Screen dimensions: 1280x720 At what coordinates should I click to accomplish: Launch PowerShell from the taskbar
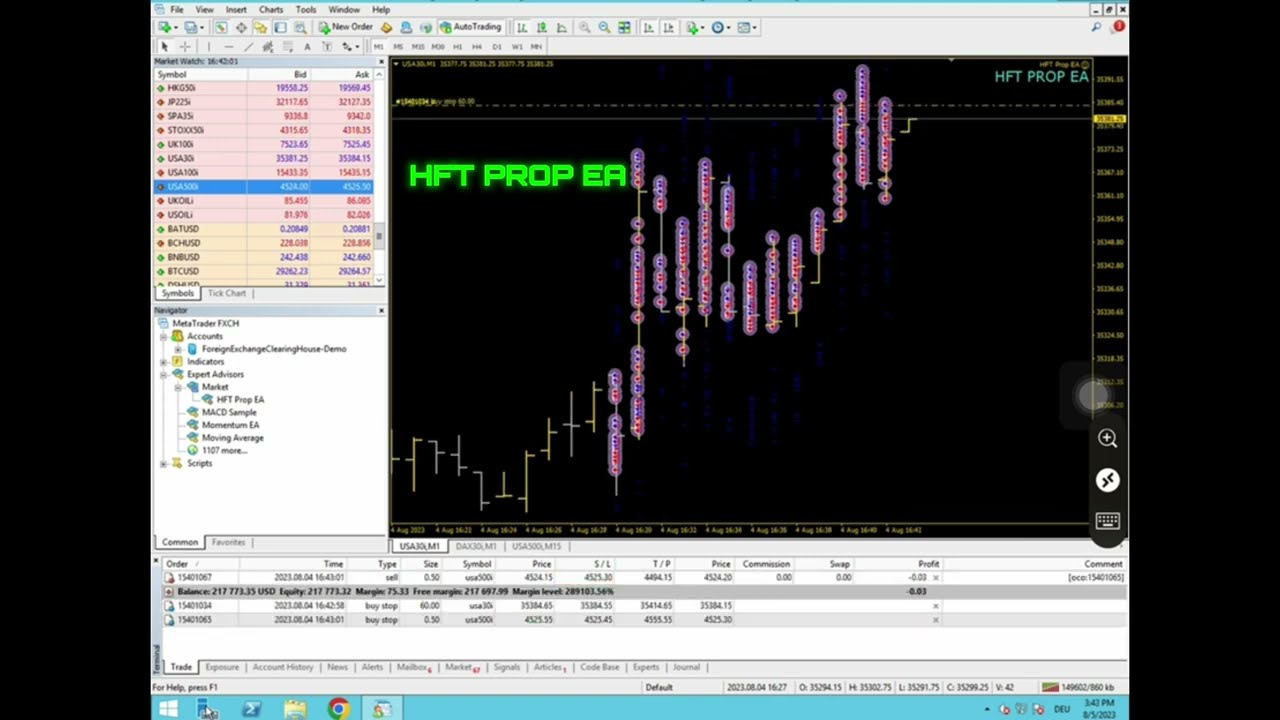251,709
